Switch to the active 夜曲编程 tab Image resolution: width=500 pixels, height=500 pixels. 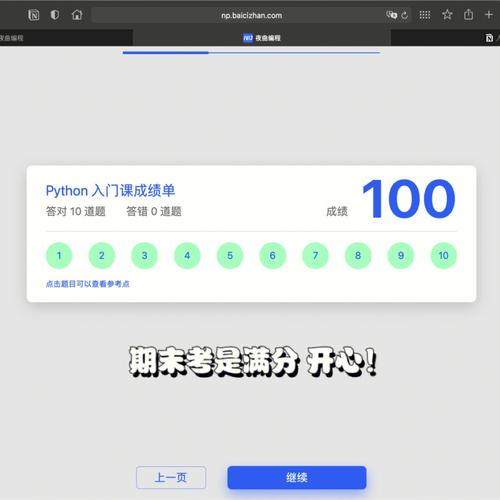262,38
